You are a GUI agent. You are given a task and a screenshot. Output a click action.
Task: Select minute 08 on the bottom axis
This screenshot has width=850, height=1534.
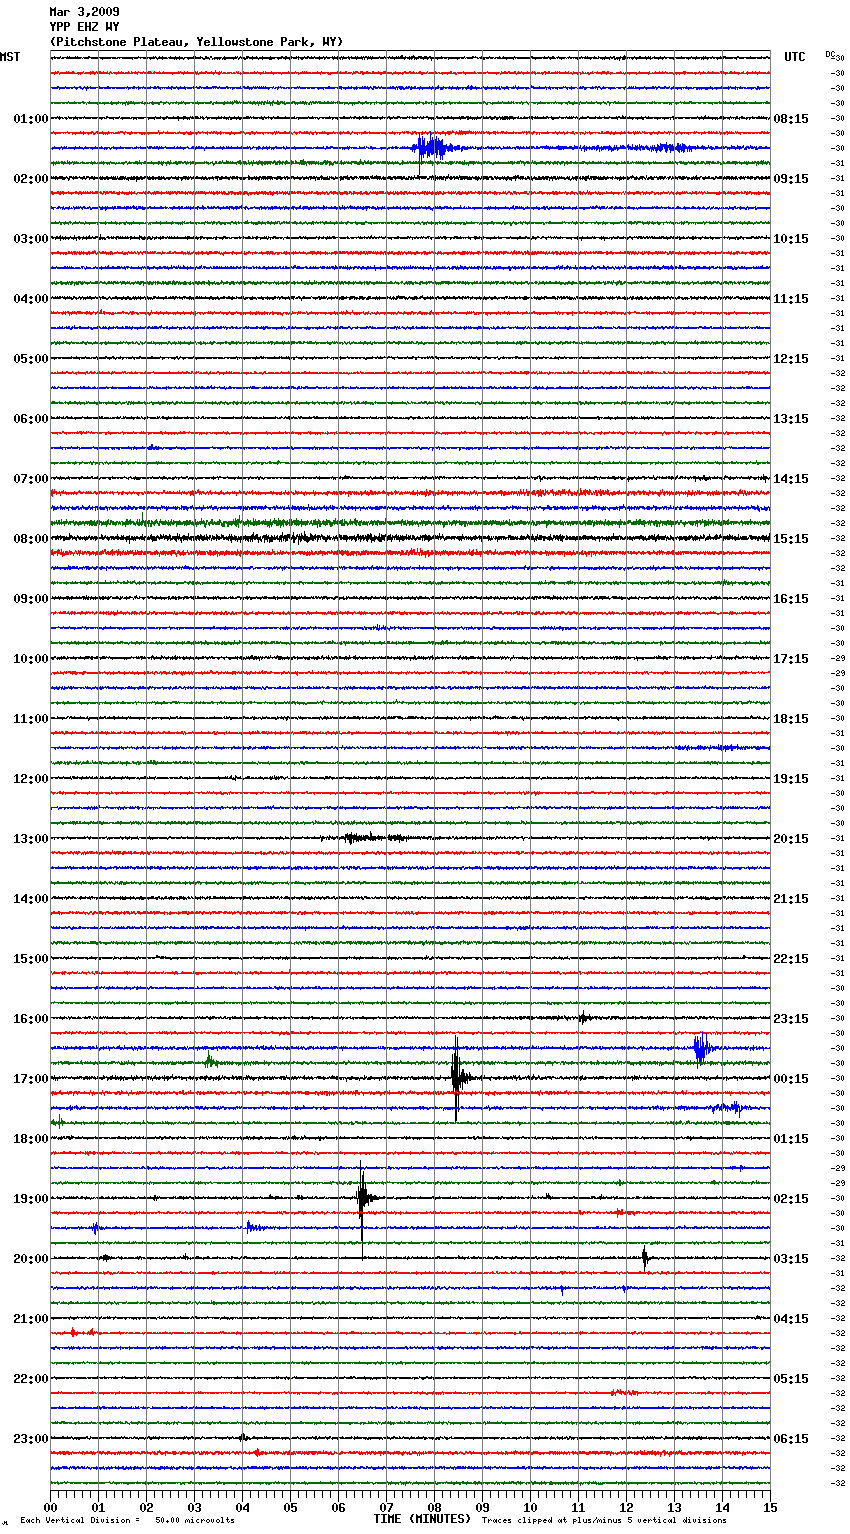click(434, 1507)
